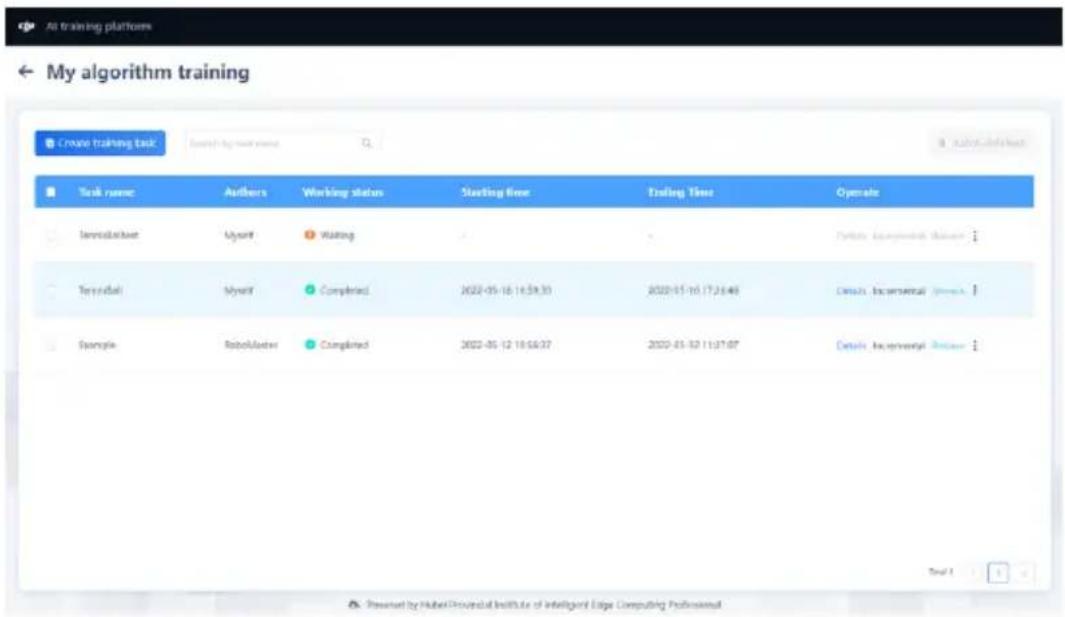Click the Batch deletion button

(982, 143)
